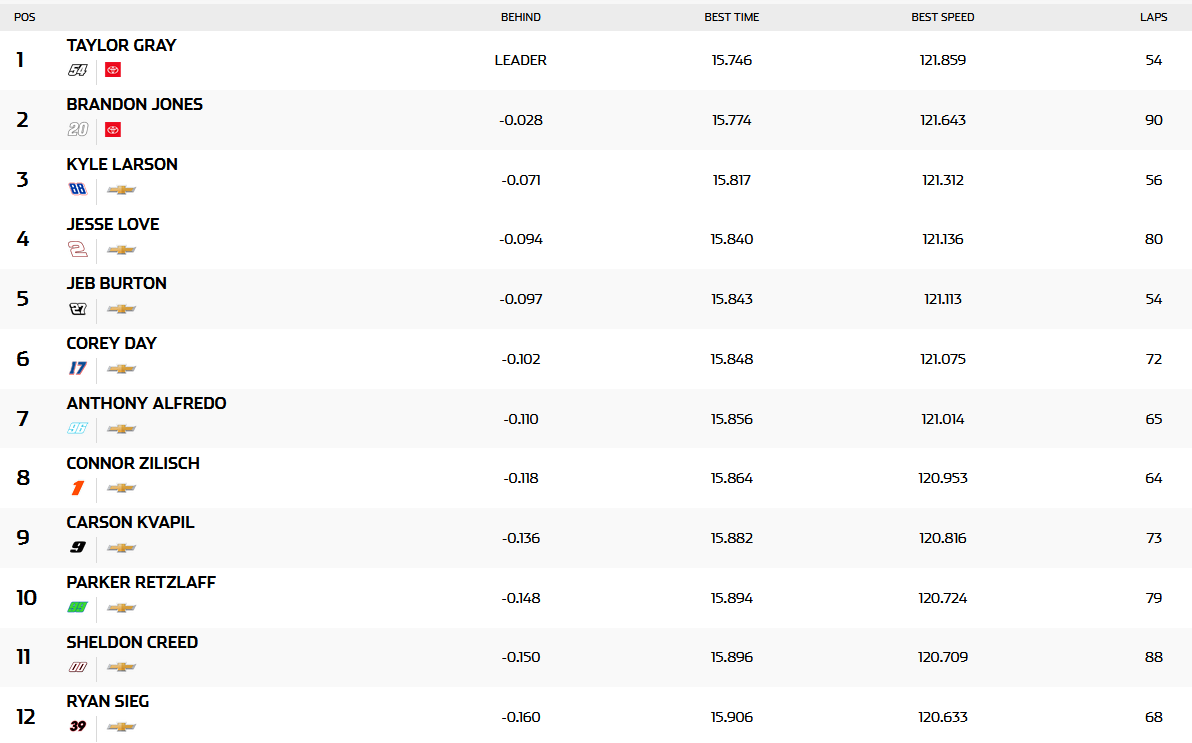Click the number 39 car badge
Screen dimensions: 1192x743
[x=78, y=726]
